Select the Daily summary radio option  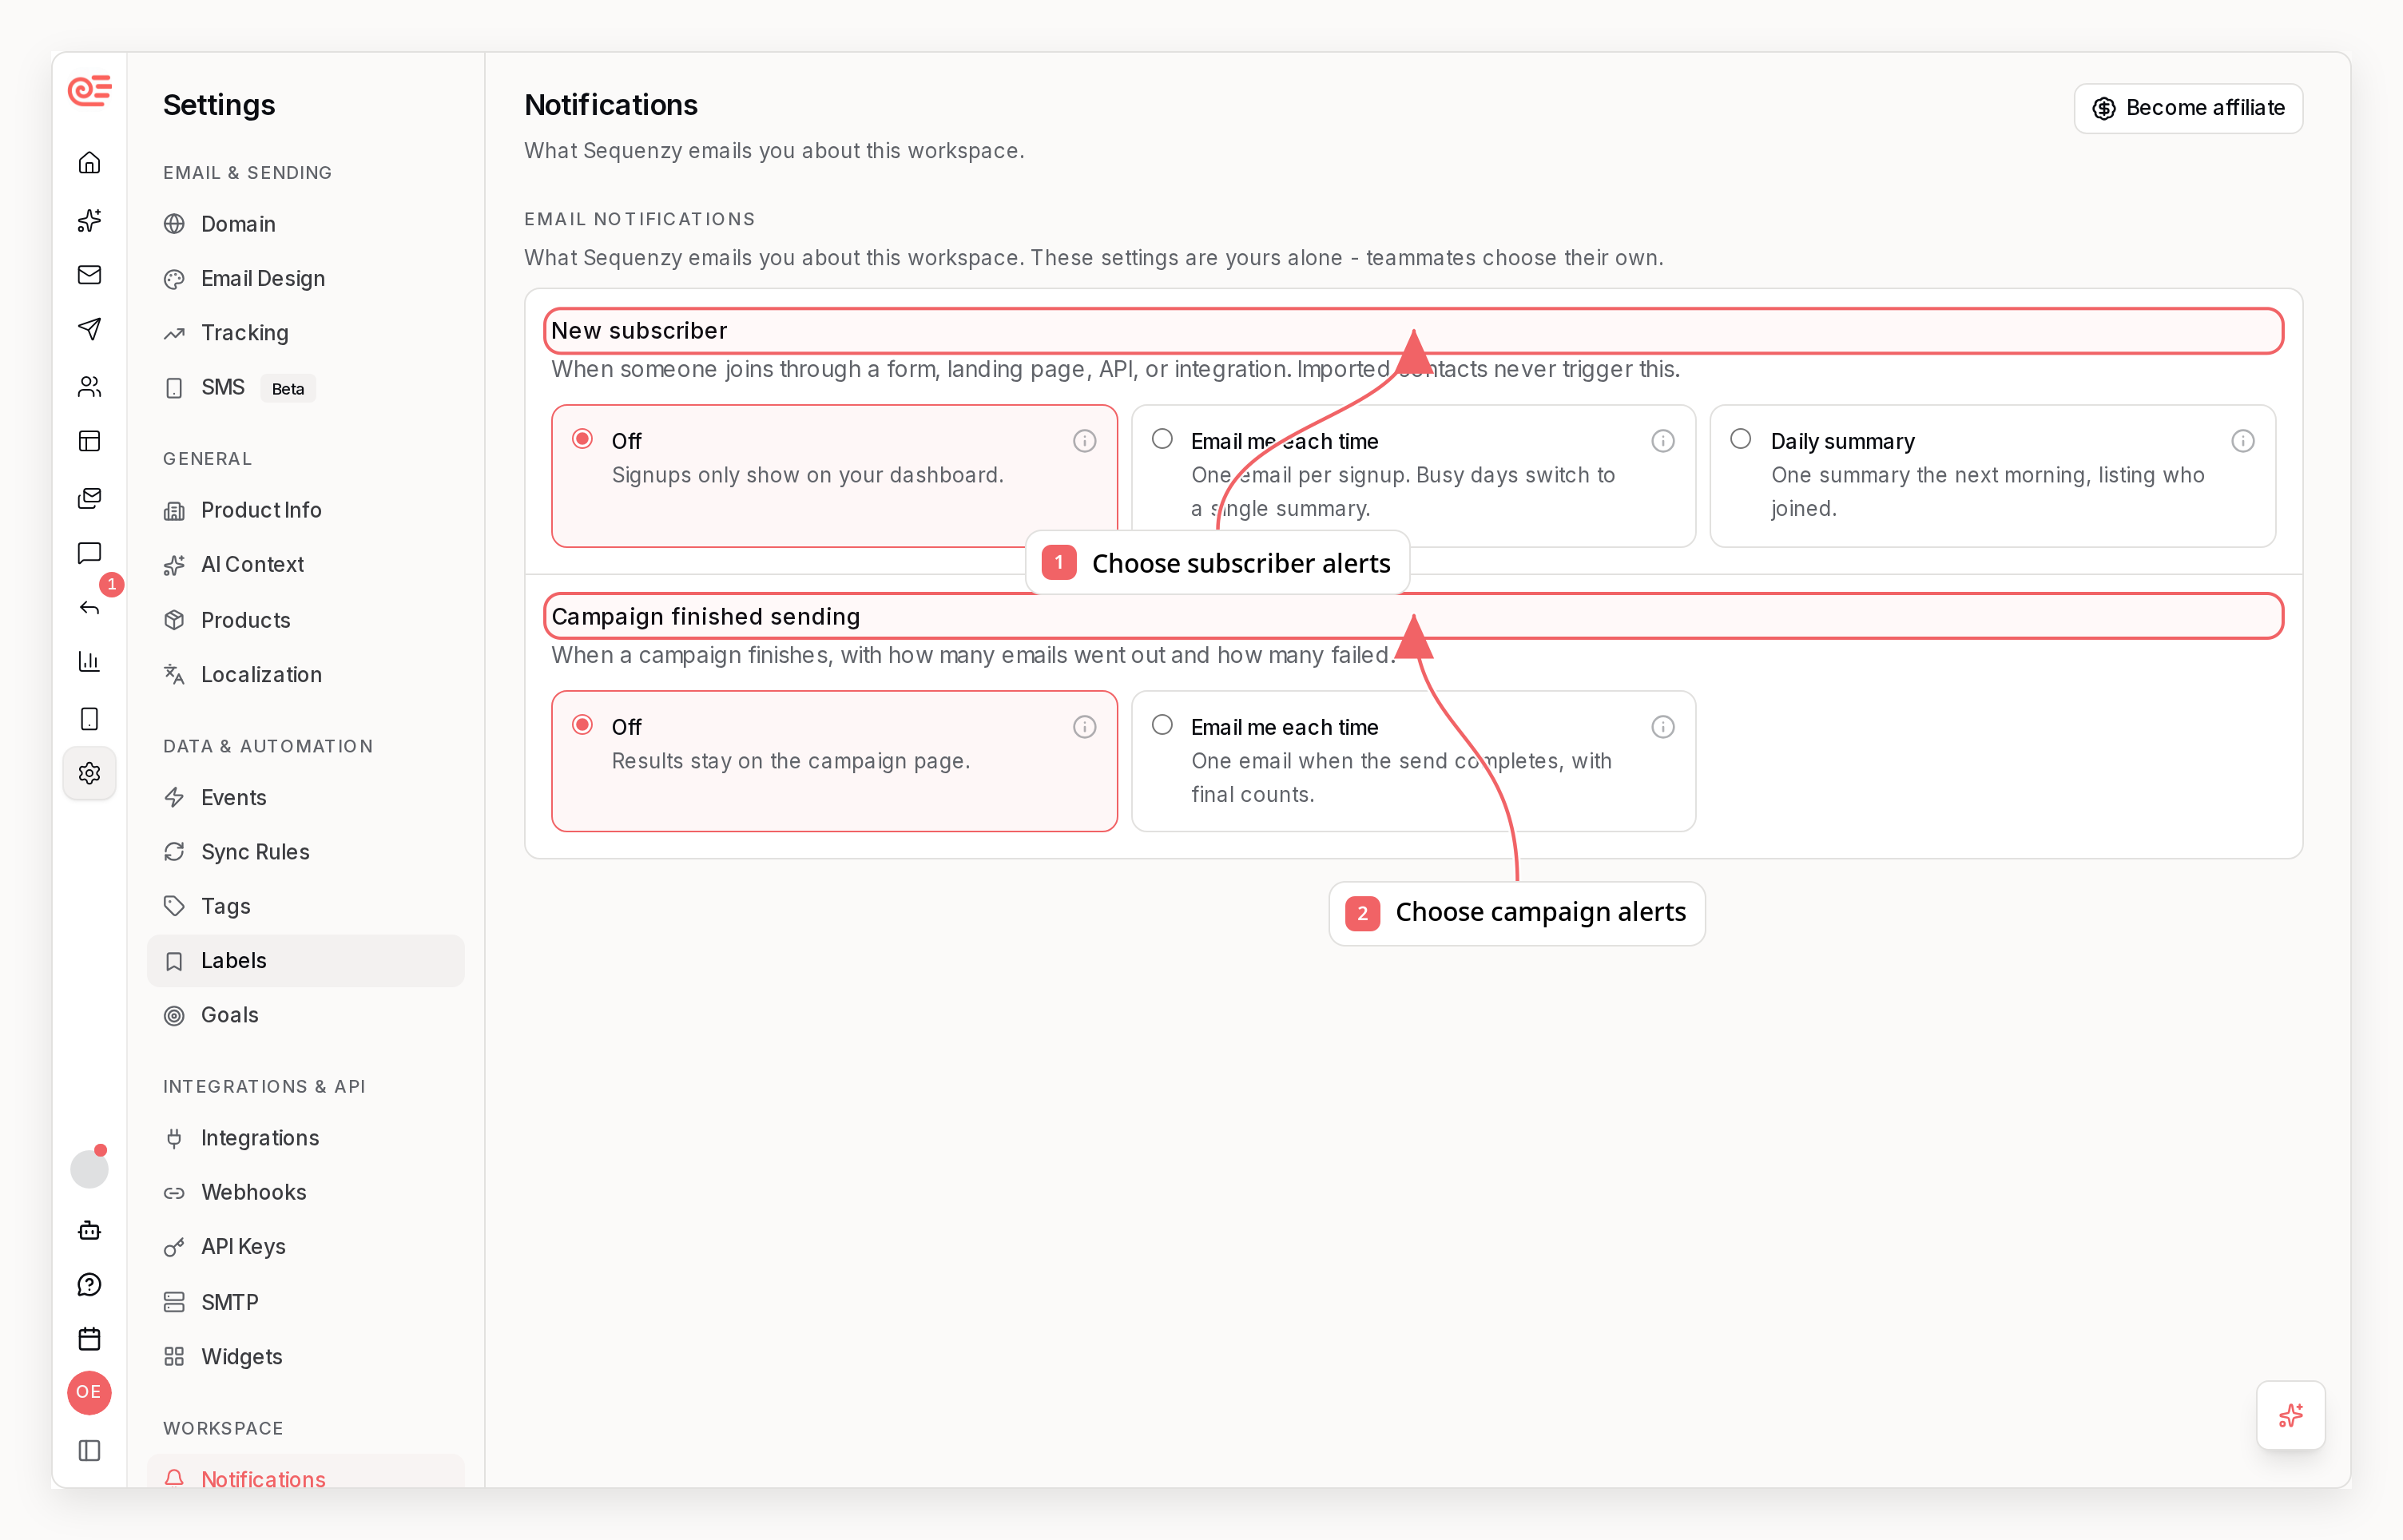(x=1741, y=439)
